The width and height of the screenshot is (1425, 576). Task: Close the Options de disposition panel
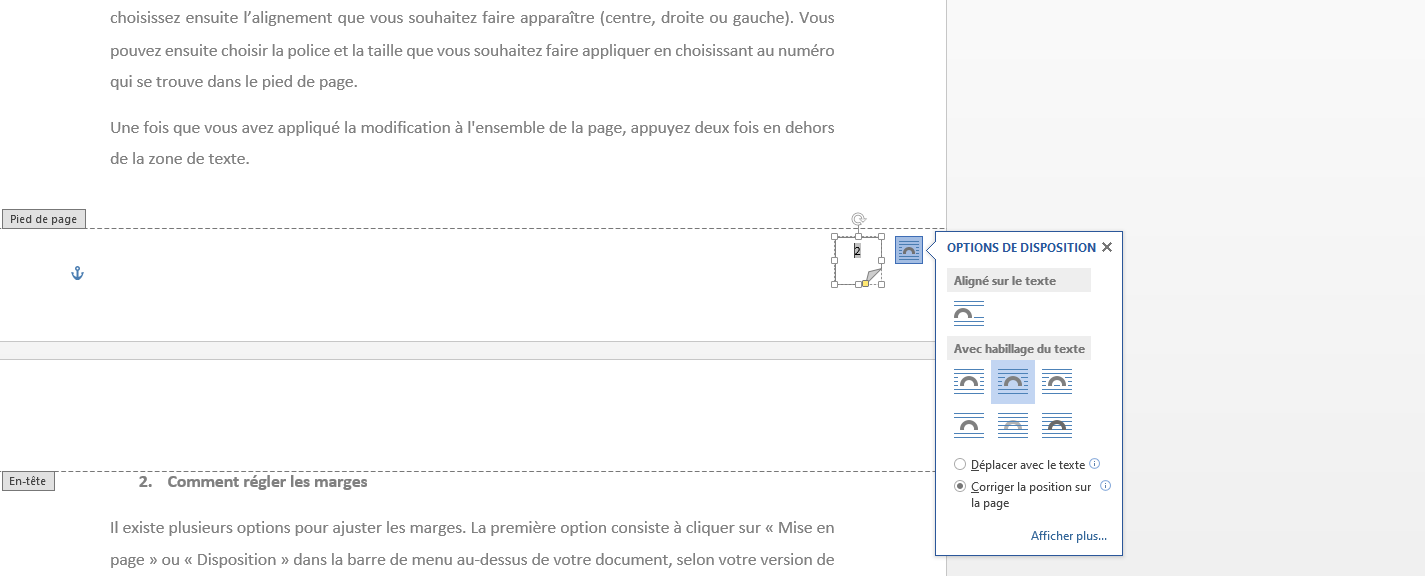point(1106,247)
